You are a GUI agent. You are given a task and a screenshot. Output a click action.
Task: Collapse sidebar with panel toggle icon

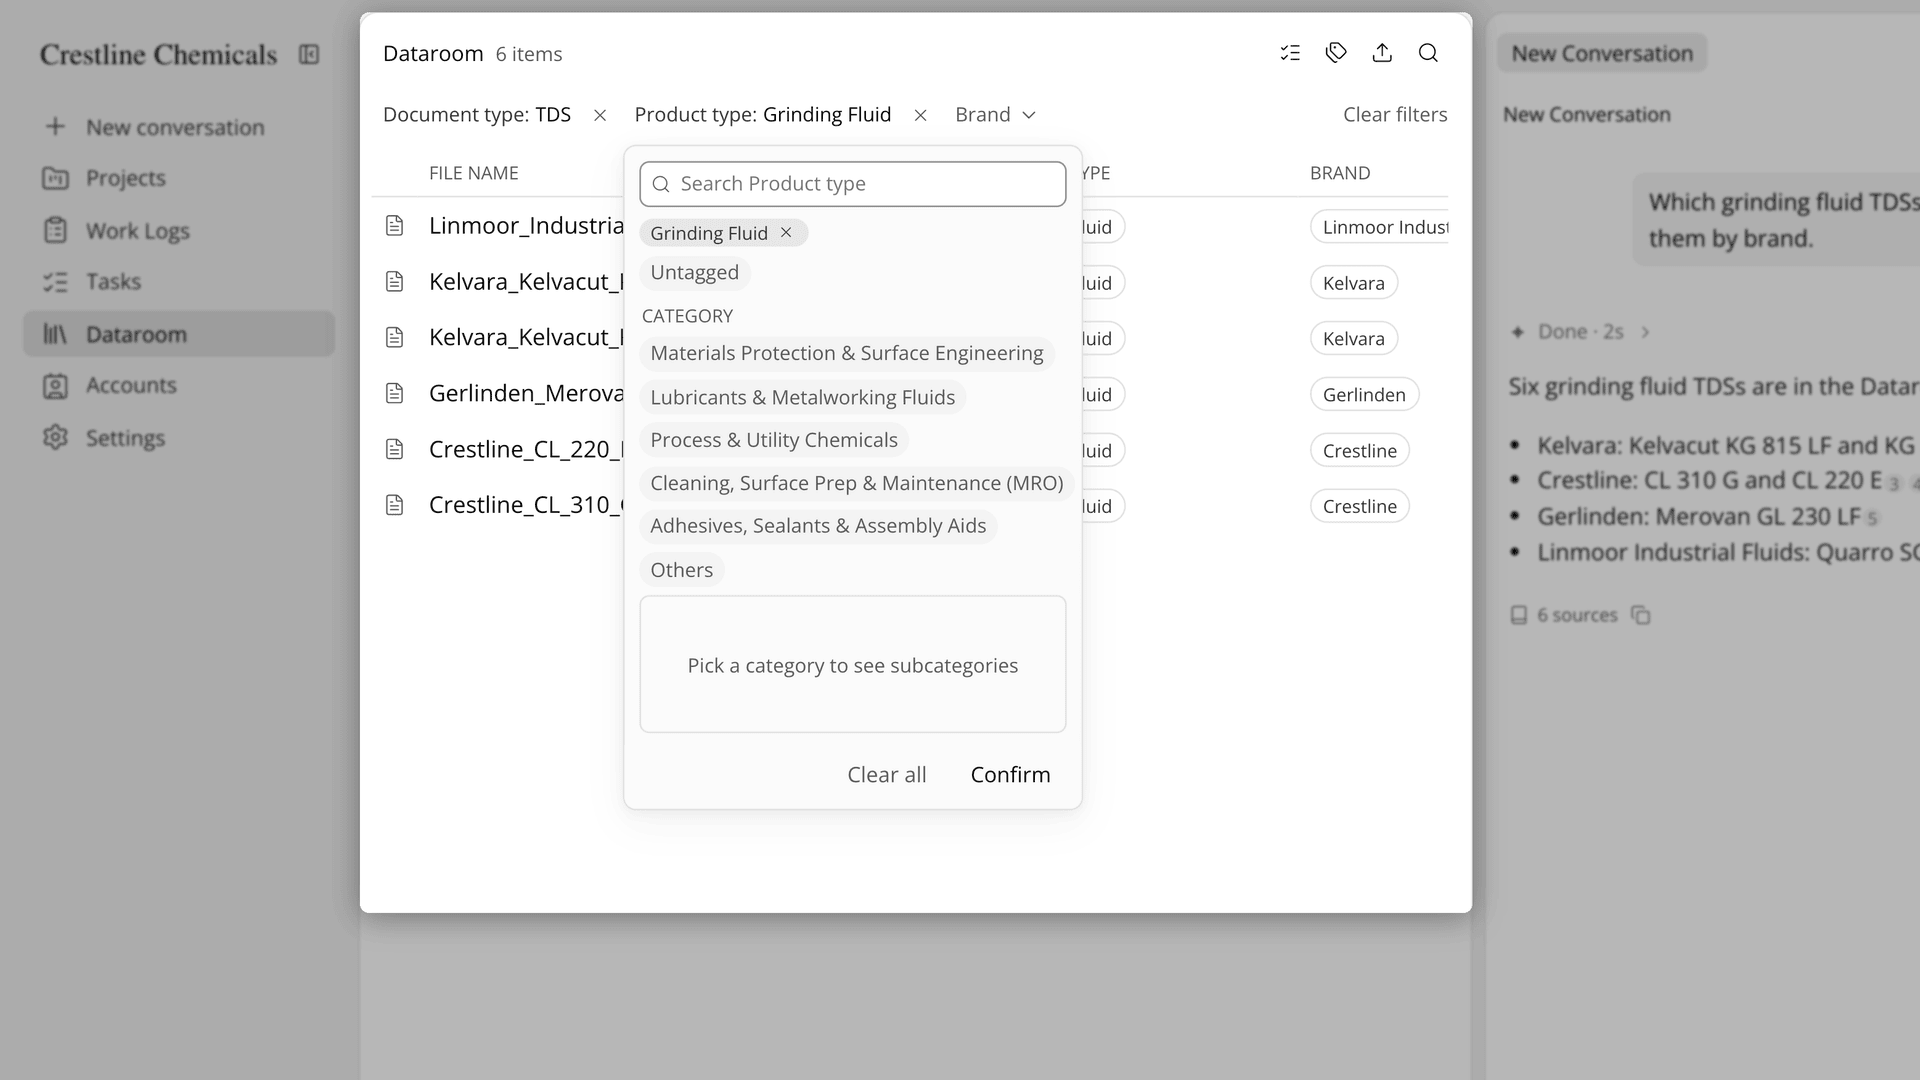[x=309, y=54]
